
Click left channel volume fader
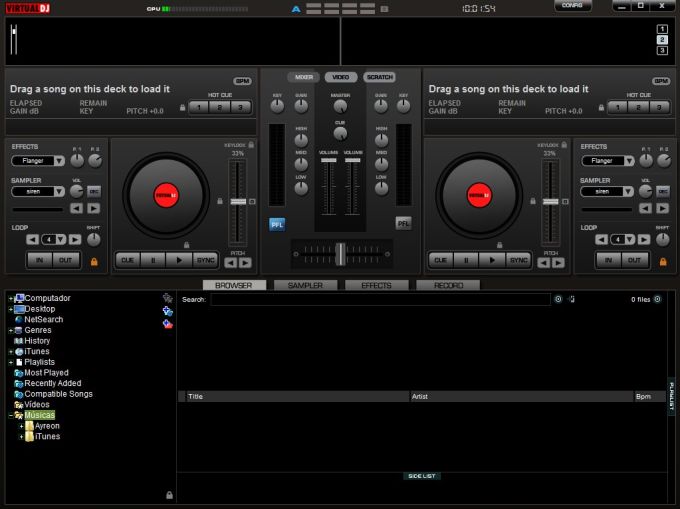tap(328, 160)
